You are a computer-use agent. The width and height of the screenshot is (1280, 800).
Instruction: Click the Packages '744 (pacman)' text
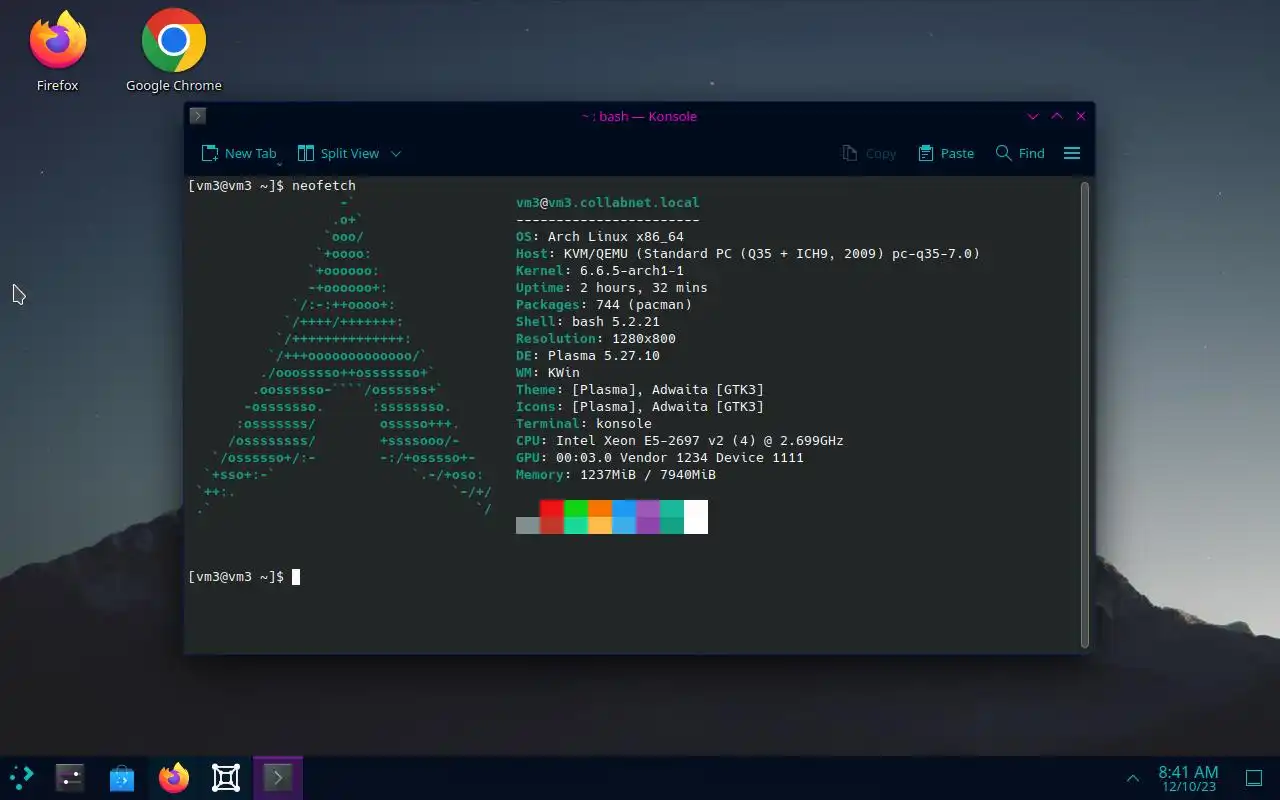(644, 305)
